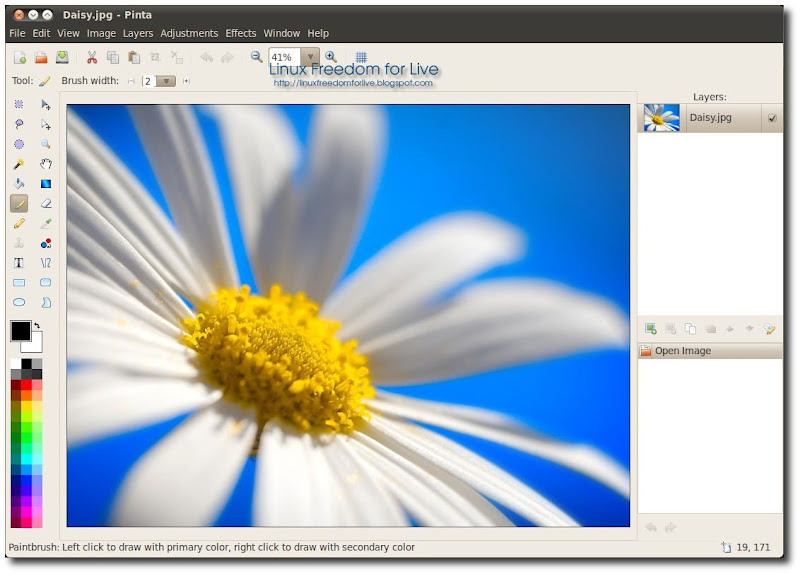Select the Rectangle shape tool
Image resolution: width=800 pixels, height=574 pixels.
(19, 283)
